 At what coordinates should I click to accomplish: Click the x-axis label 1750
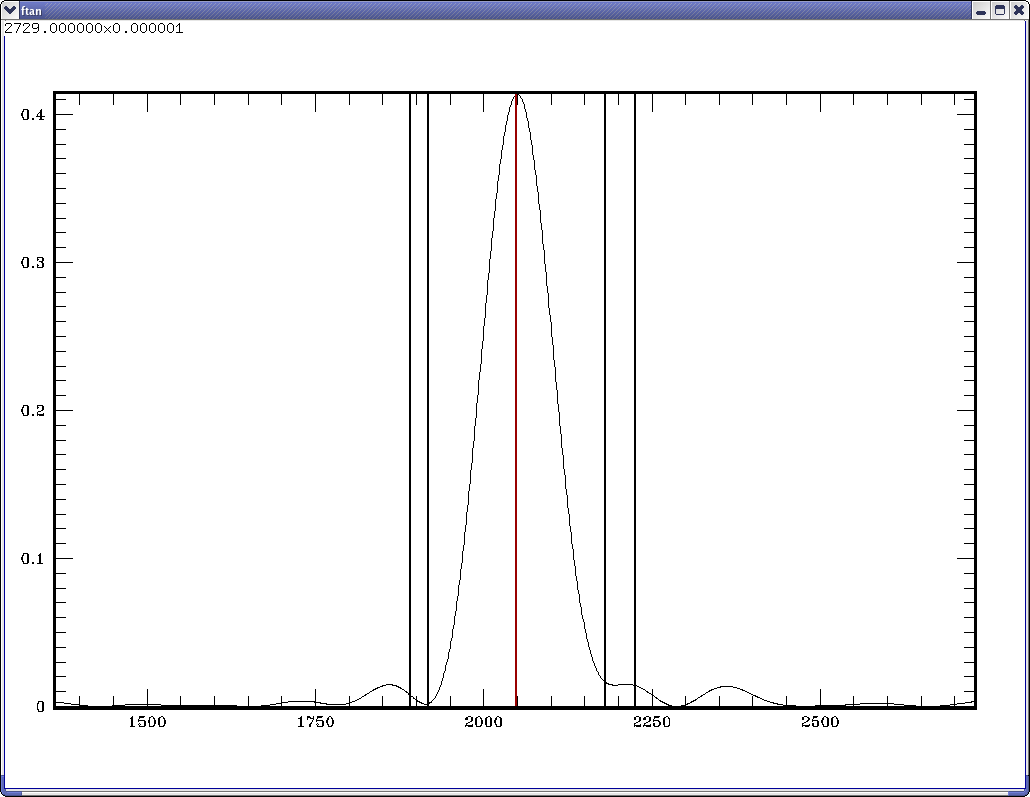(315, 722)
